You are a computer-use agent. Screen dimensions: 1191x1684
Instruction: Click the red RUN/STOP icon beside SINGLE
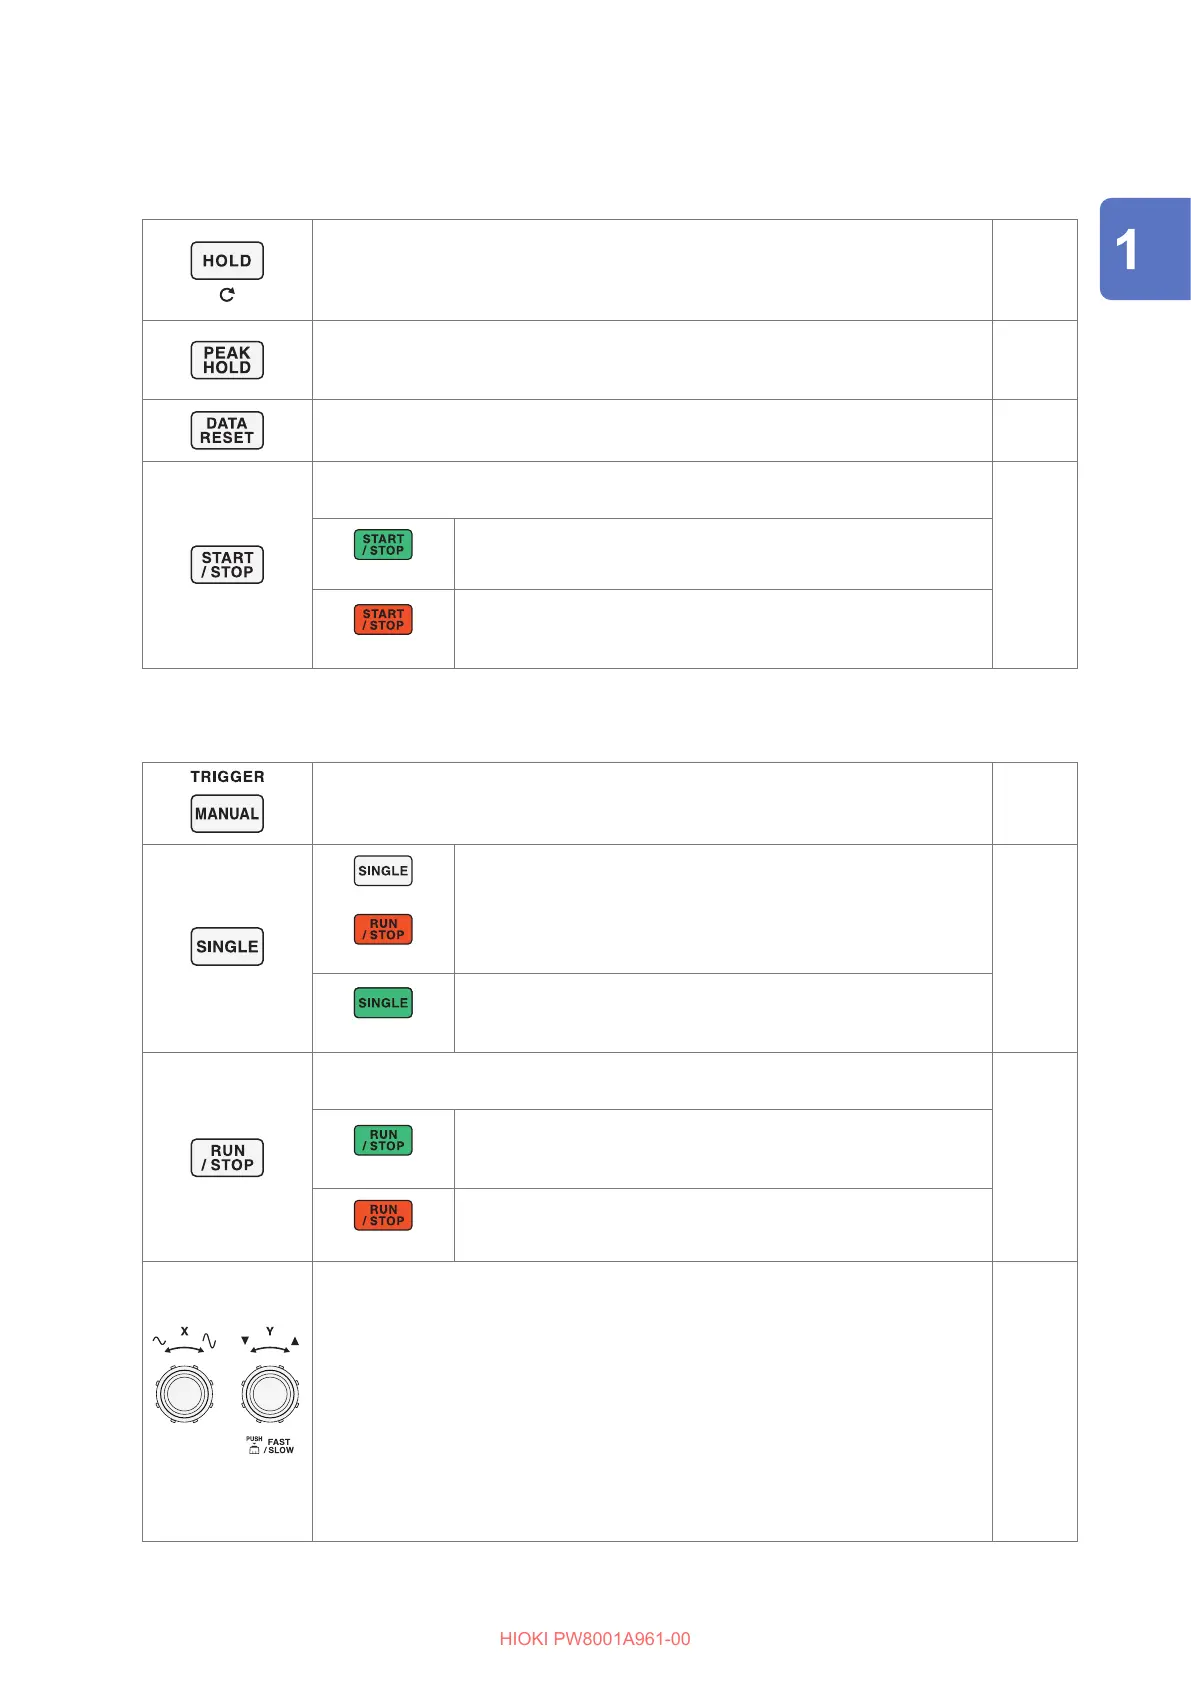coord(383,930)
